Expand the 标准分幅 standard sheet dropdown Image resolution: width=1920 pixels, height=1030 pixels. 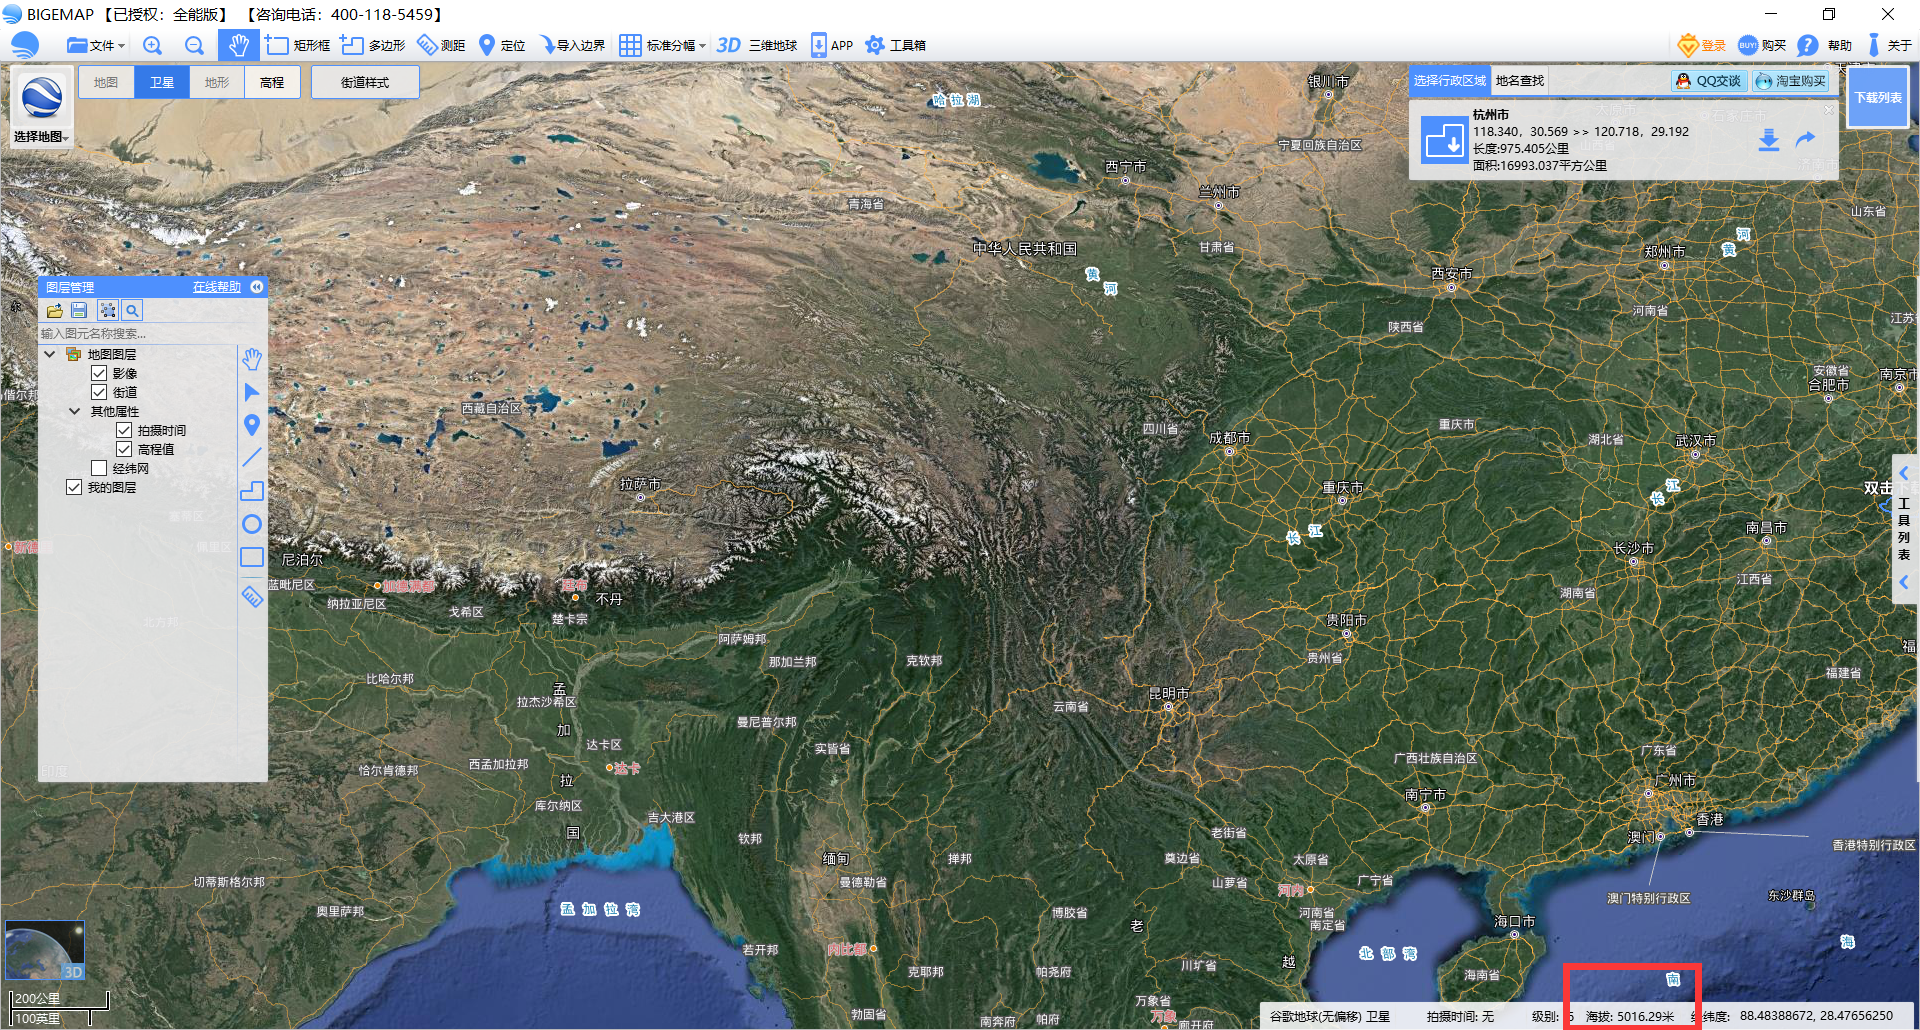point(662,45)
